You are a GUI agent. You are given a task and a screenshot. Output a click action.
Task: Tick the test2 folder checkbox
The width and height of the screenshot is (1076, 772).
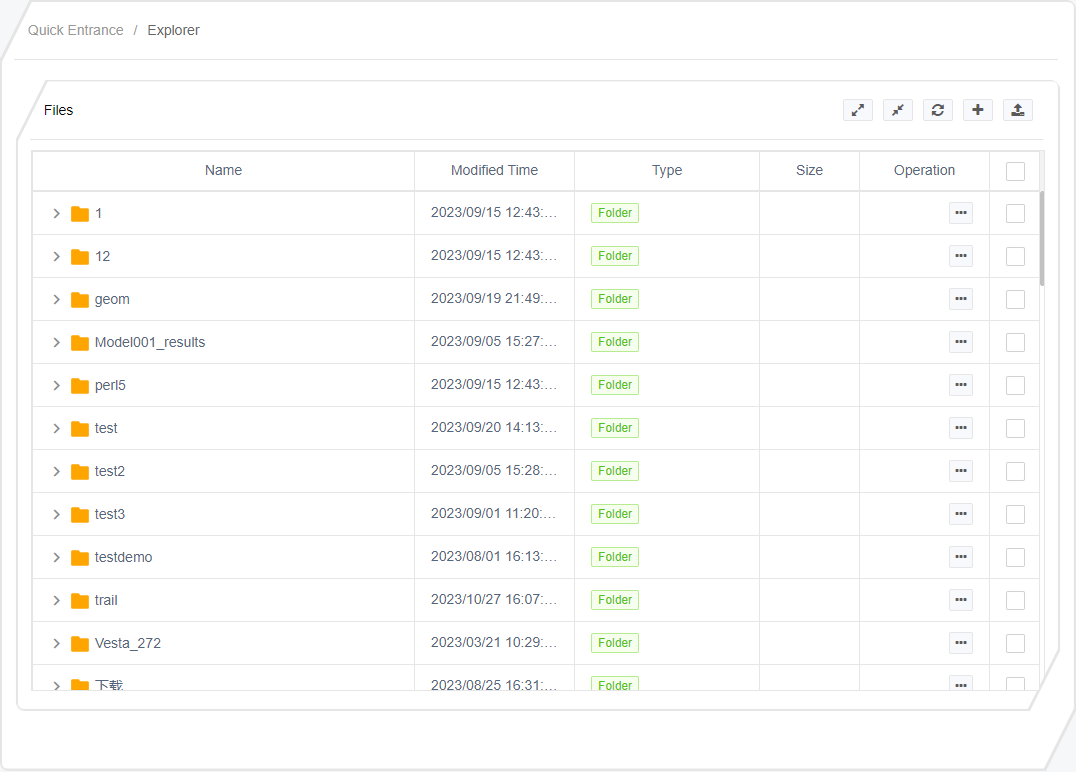click(x=1015, y=471)
